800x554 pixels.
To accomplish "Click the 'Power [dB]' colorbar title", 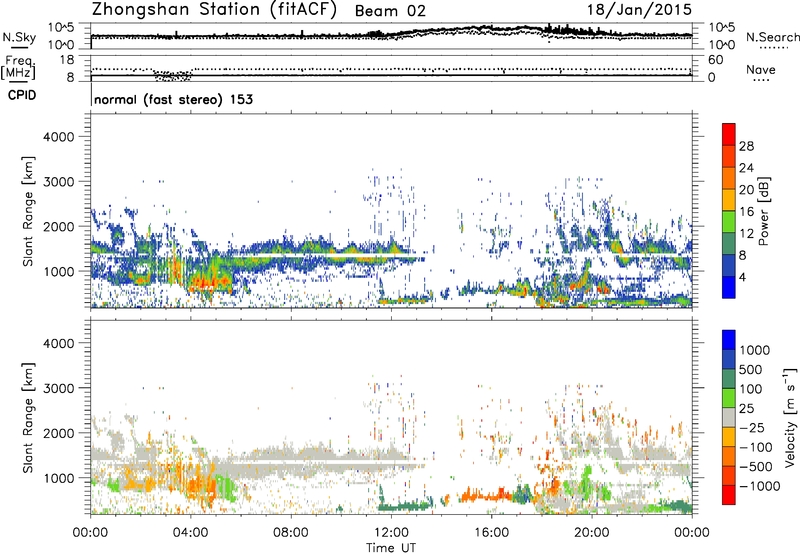I will coord(764,211).
